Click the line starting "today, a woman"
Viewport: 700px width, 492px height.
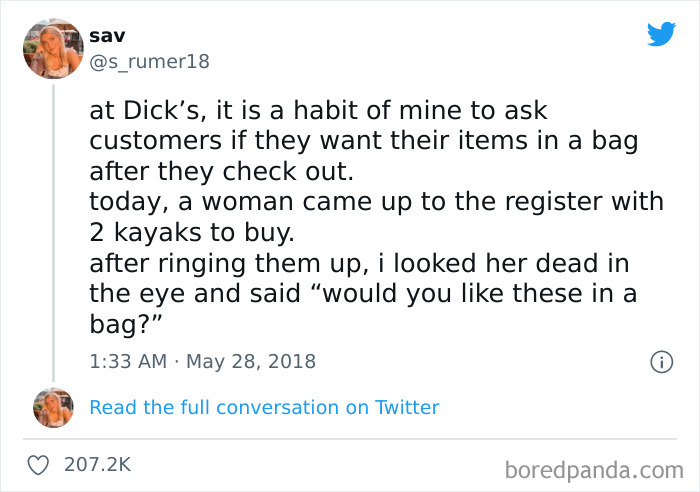tap(376, 202)
